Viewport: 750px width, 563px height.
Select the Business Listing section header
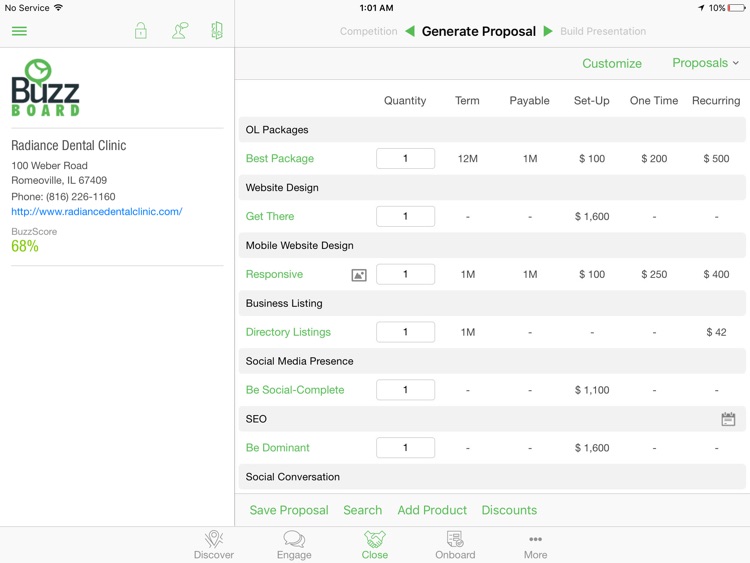coord(492,303)
